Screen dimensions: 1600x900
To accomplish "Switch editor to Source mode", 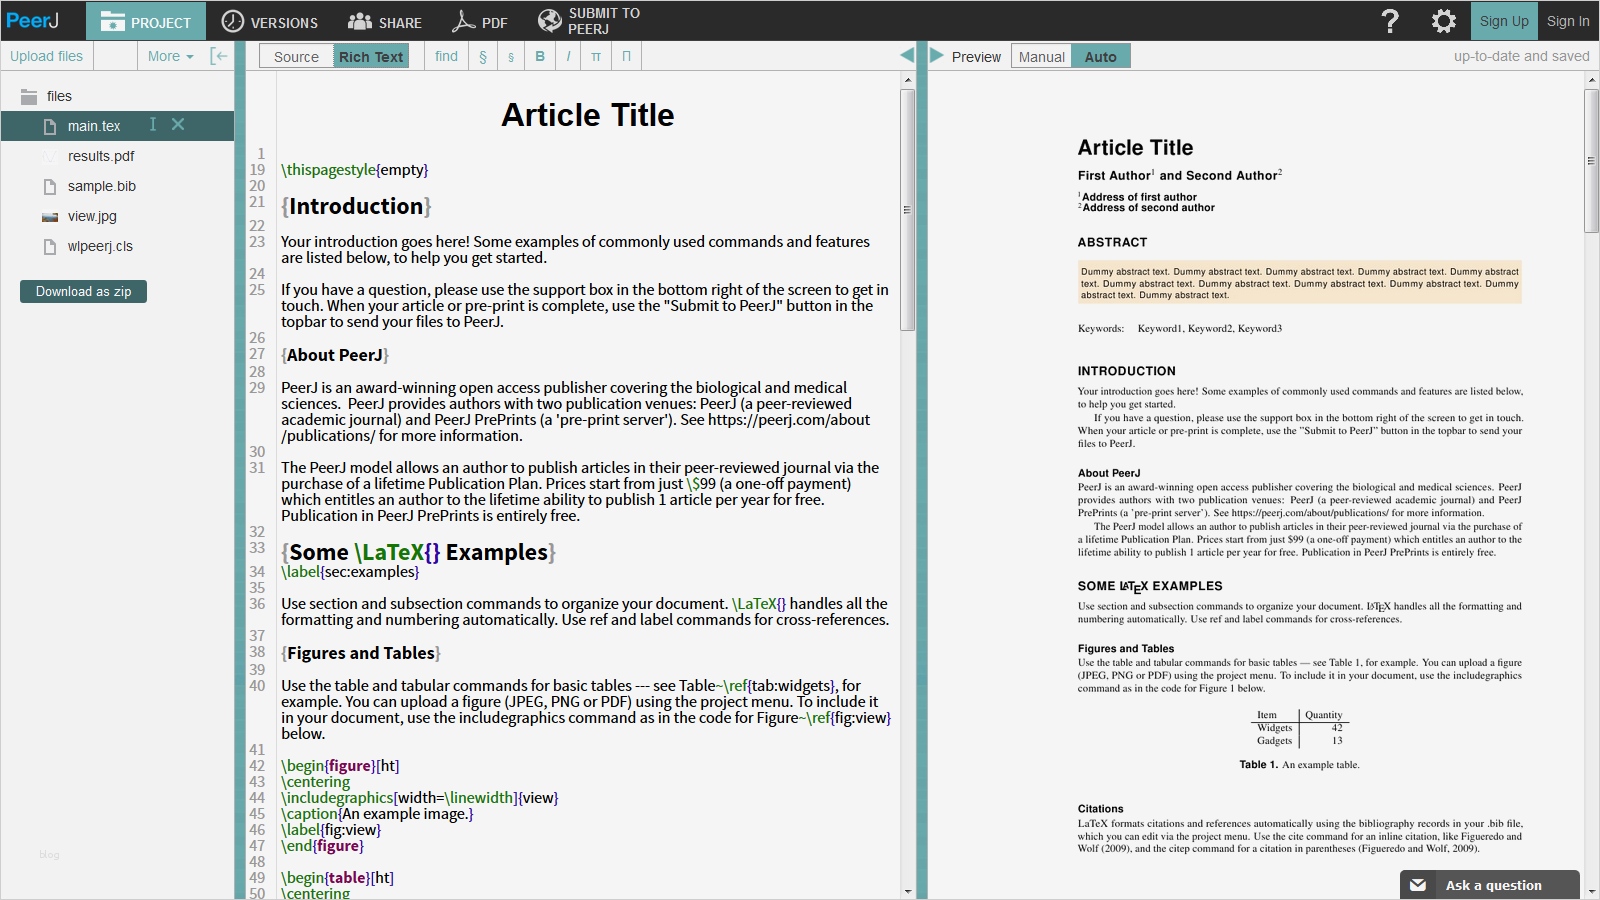I will coord(296,57).
